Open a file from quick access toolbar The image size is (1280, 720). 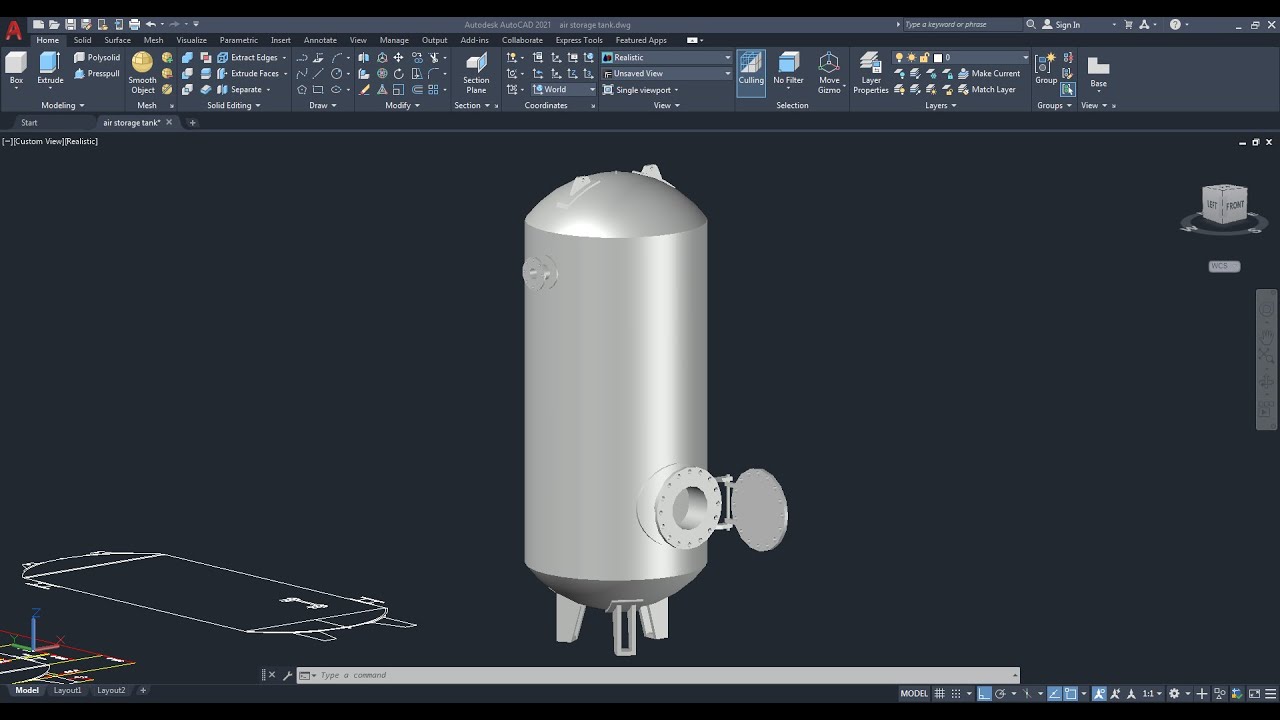pyautogui.click(x=54, y=24)
